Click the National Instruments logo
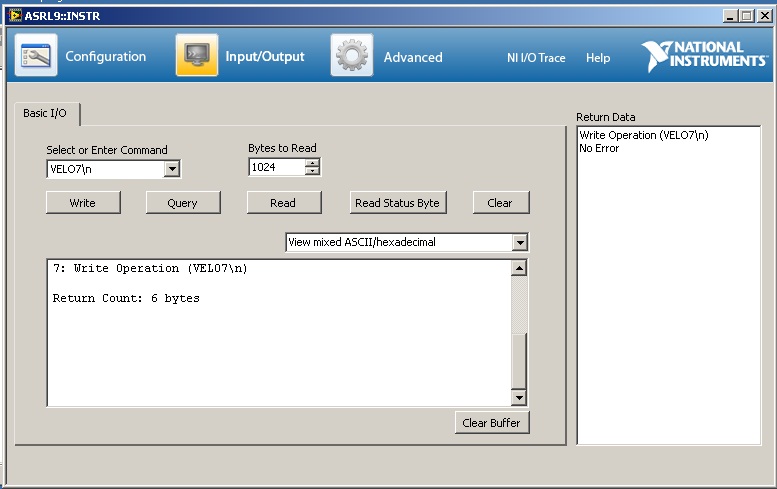Viewport: 777px width, 489px height. 704,55
